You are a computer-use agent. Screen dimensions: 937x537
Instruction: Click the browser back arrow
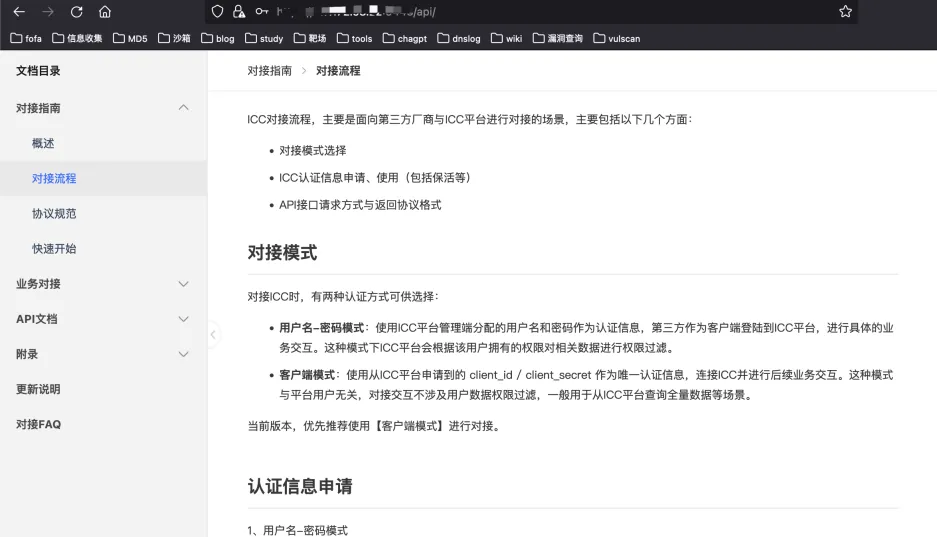pyautogui.click(x=19, y=11)
